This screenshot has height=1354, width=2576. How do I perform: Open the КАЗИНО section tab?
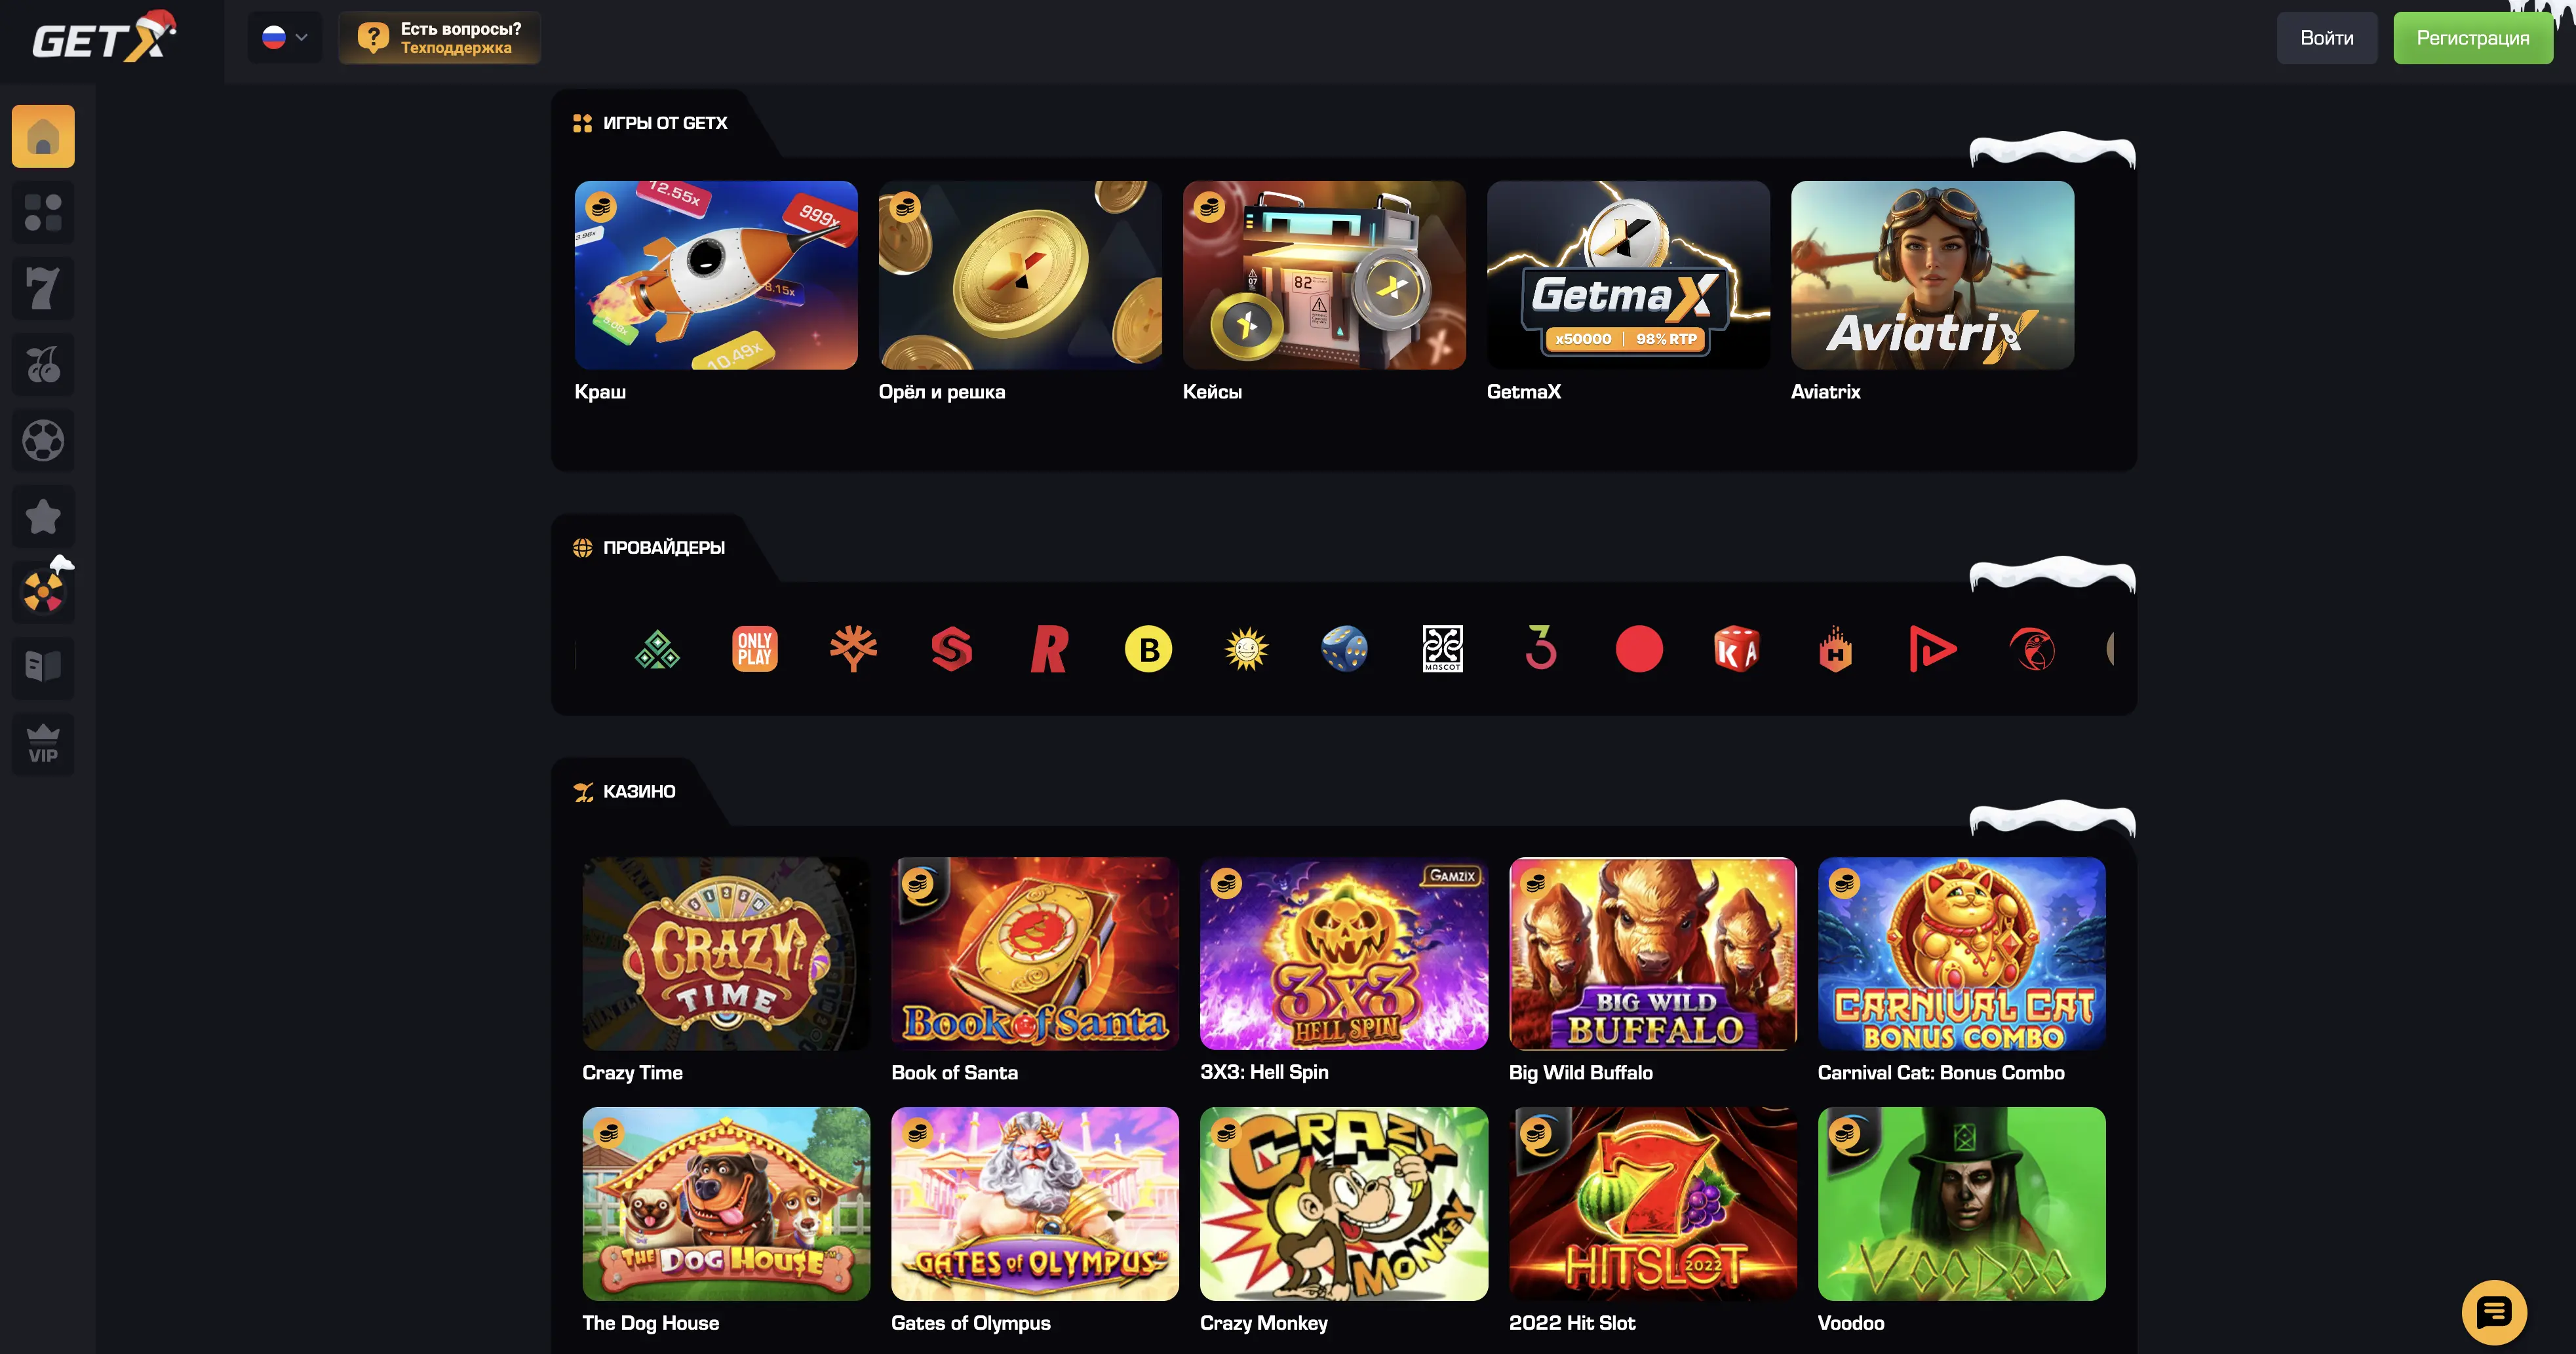(x=624, y=791)
